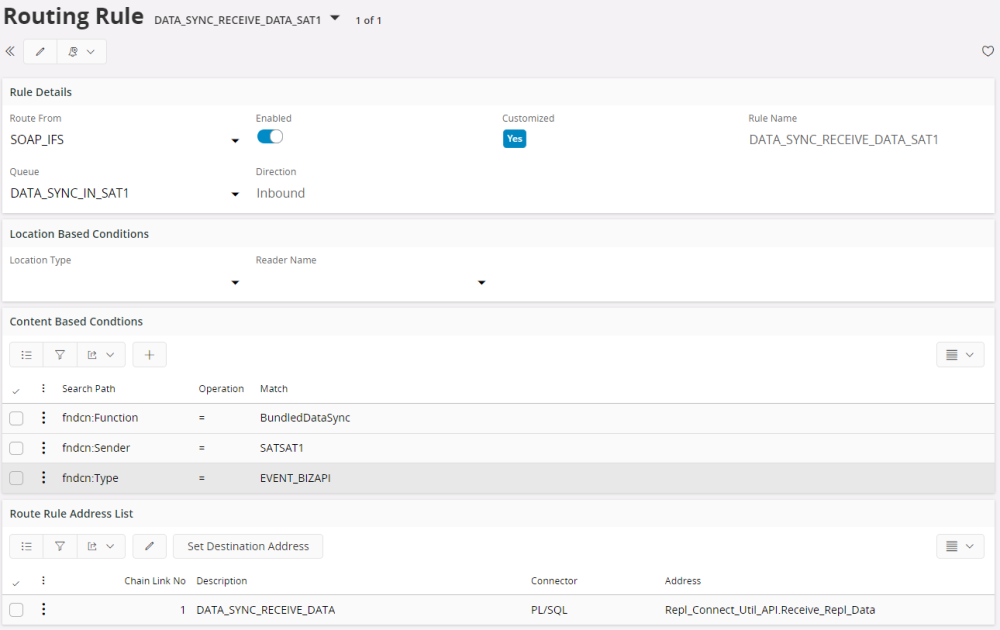Open the Route From dropdown
The width and height of the screenshot is (1000, 630).
pos(235,141)
